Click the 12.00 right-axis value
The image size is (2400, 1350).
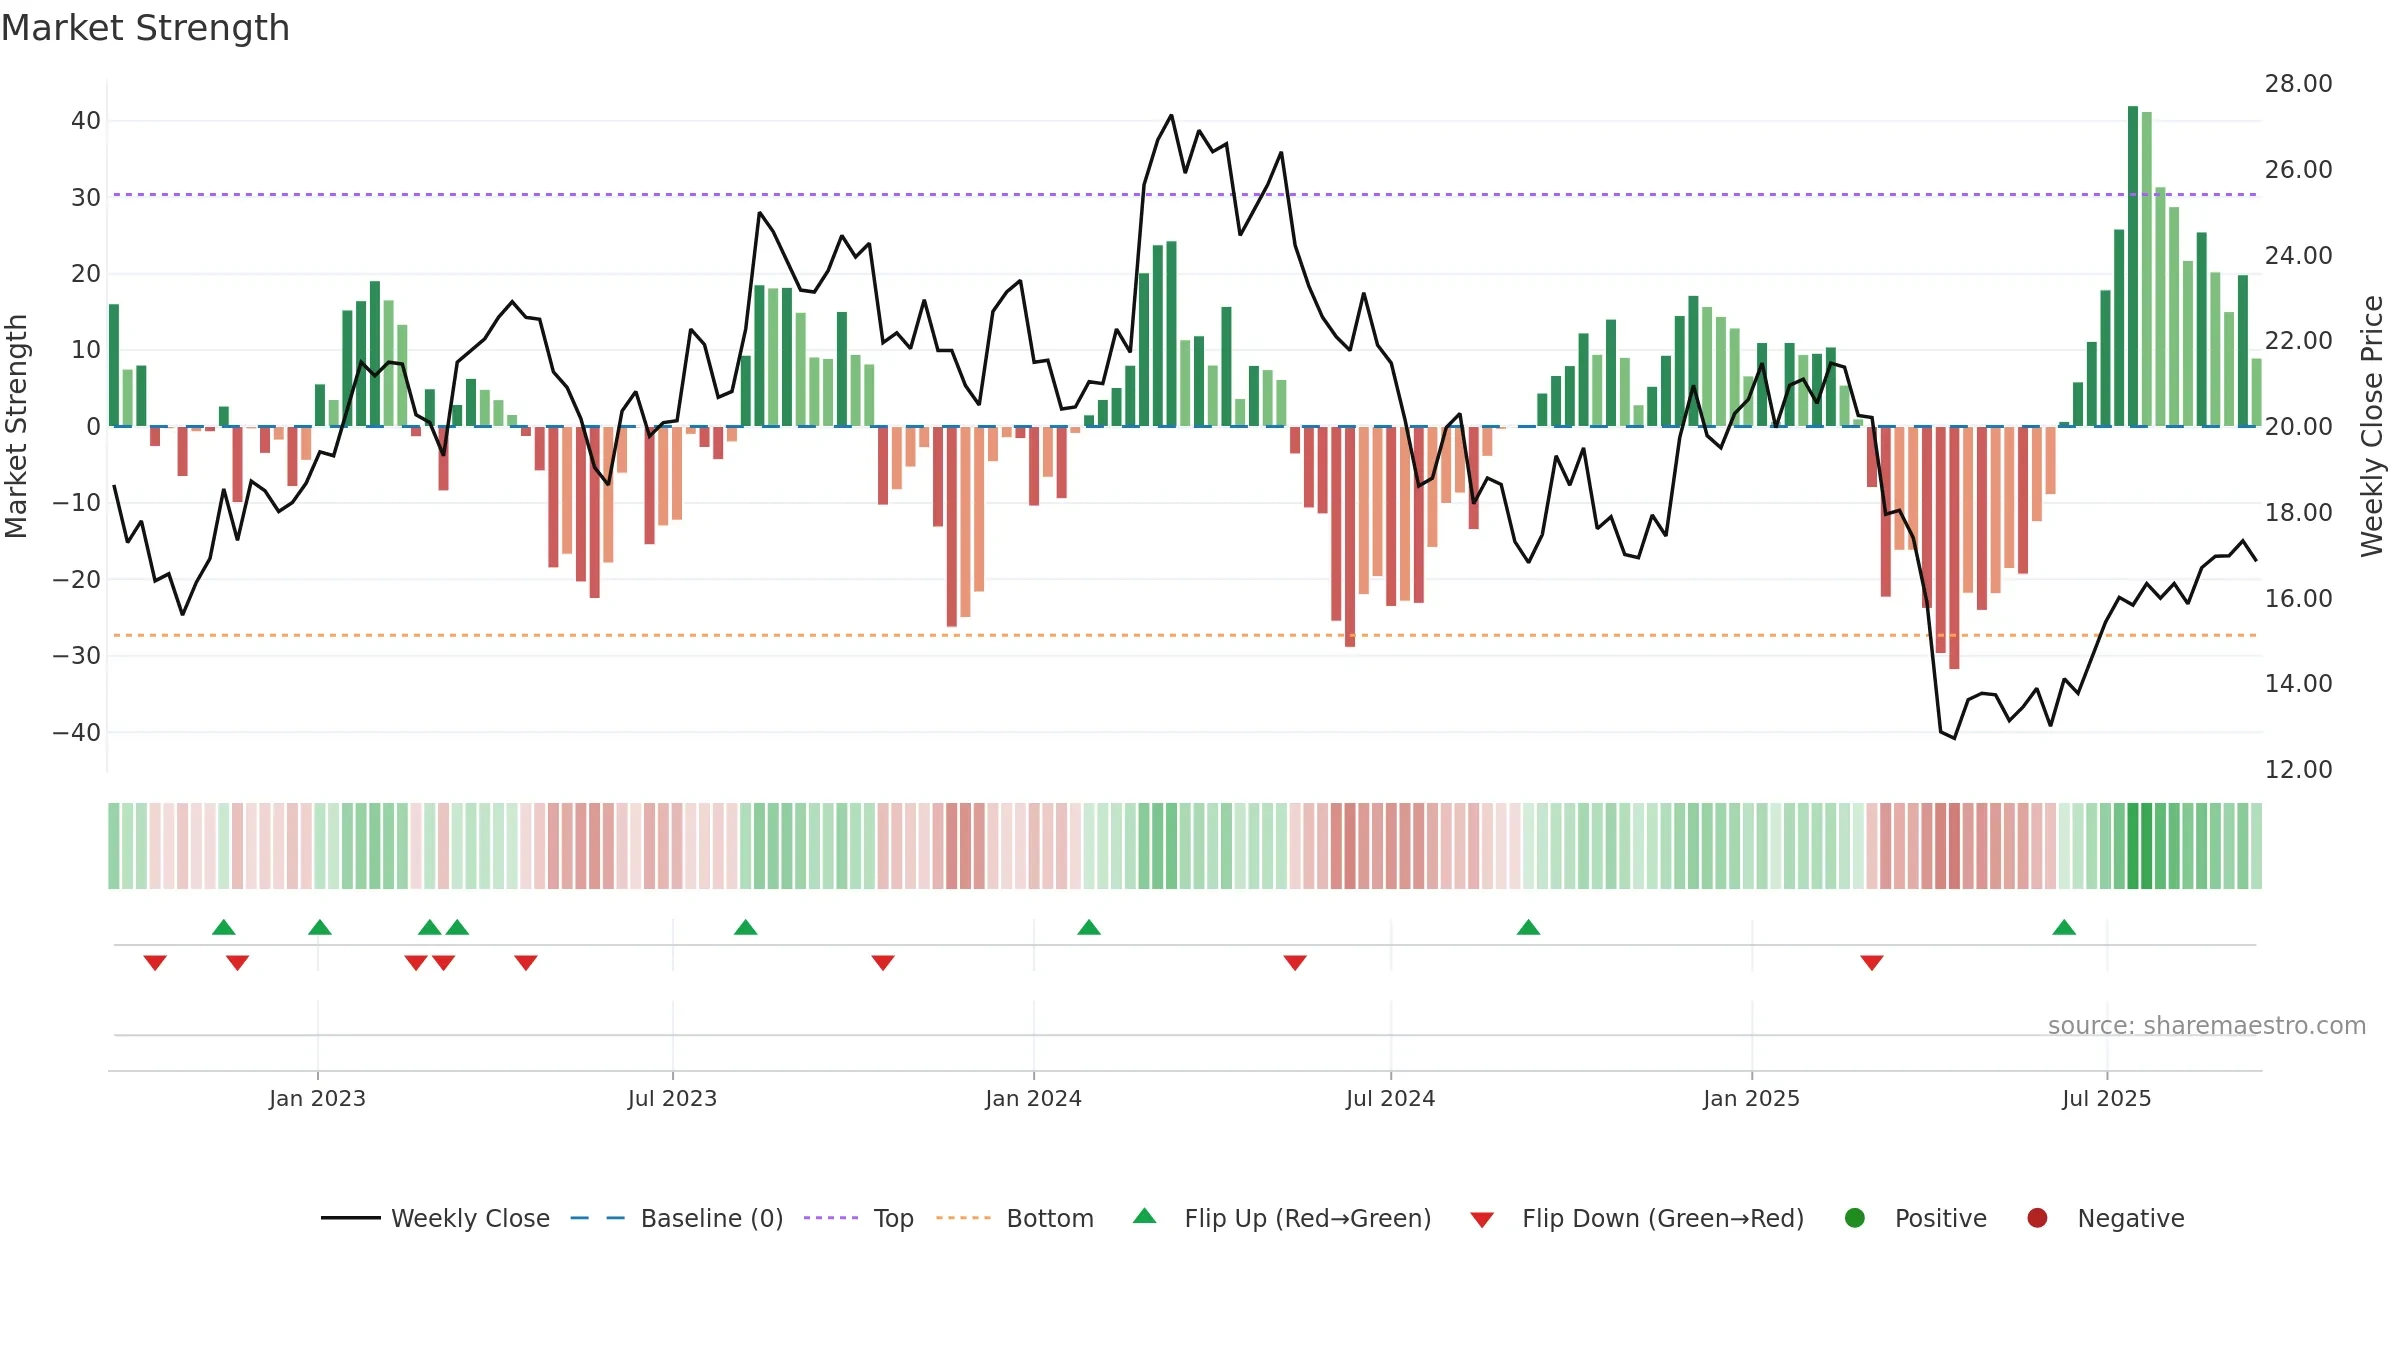tap(2298, 770)
